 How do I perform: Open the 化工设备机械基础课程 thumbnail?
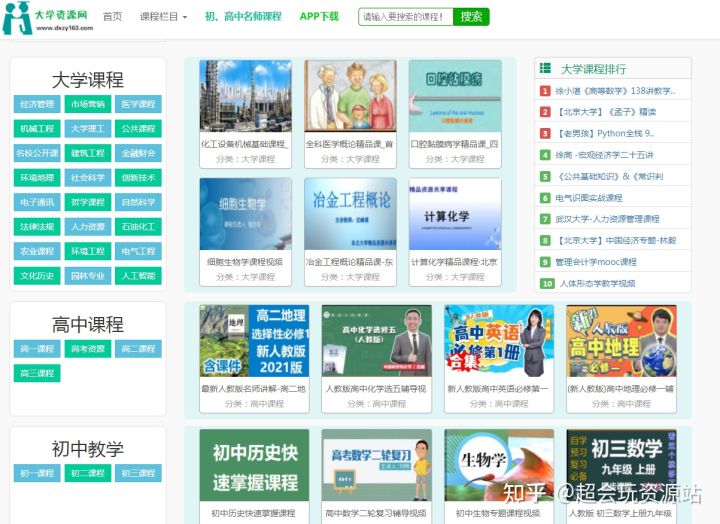[246, 96]
